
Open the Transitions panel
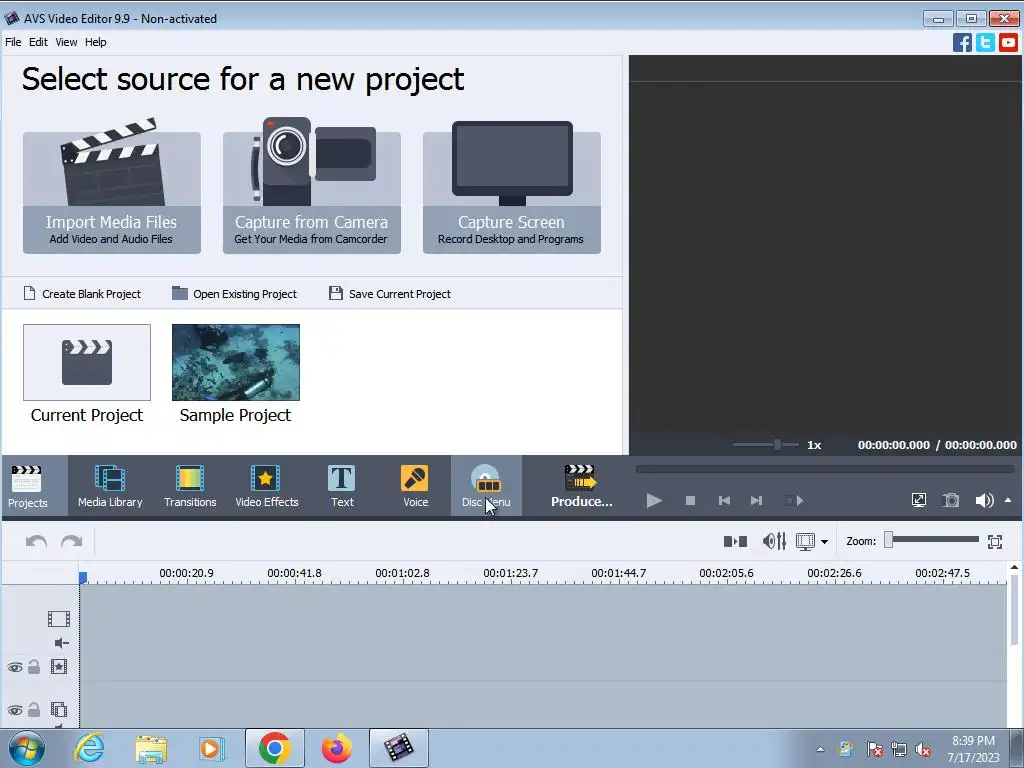click(190, 487)
